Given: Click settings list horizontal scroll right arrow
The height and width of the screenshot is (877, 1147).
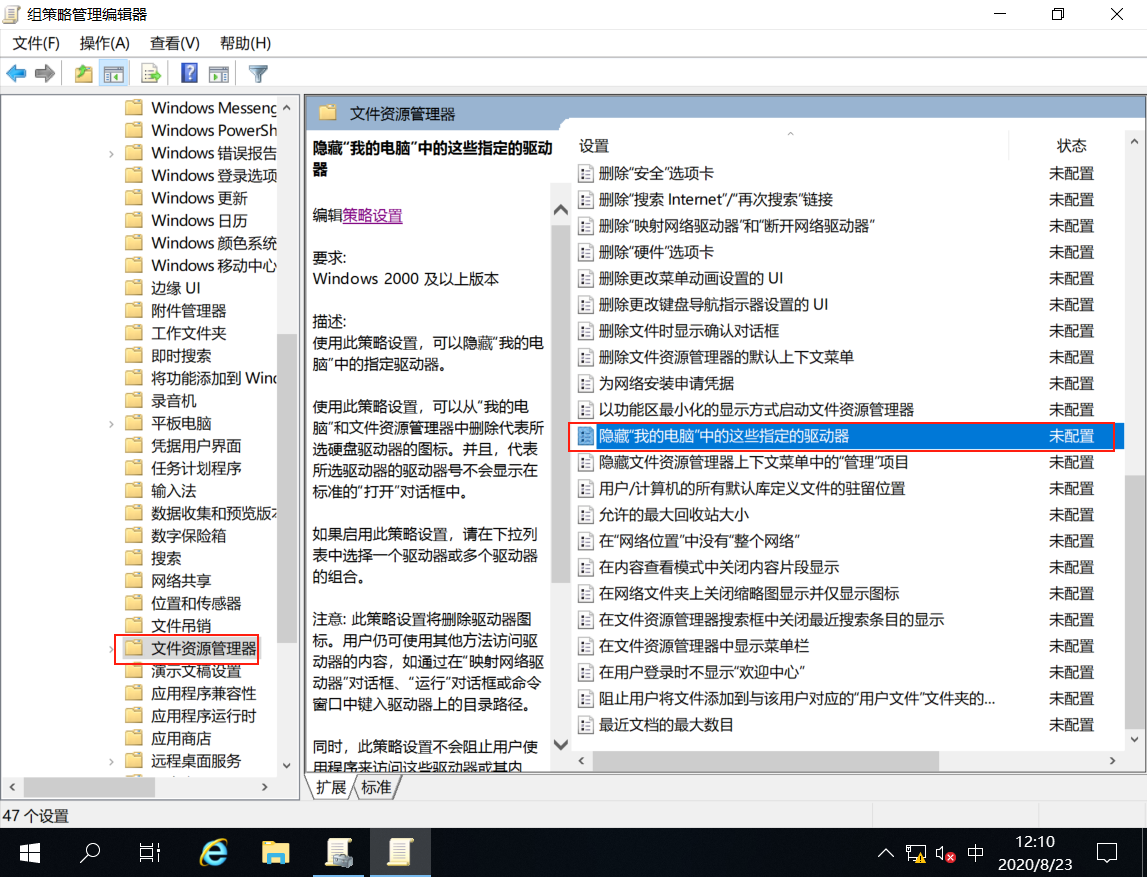Looking at the screenshot, I should (x=1113, y=761).
